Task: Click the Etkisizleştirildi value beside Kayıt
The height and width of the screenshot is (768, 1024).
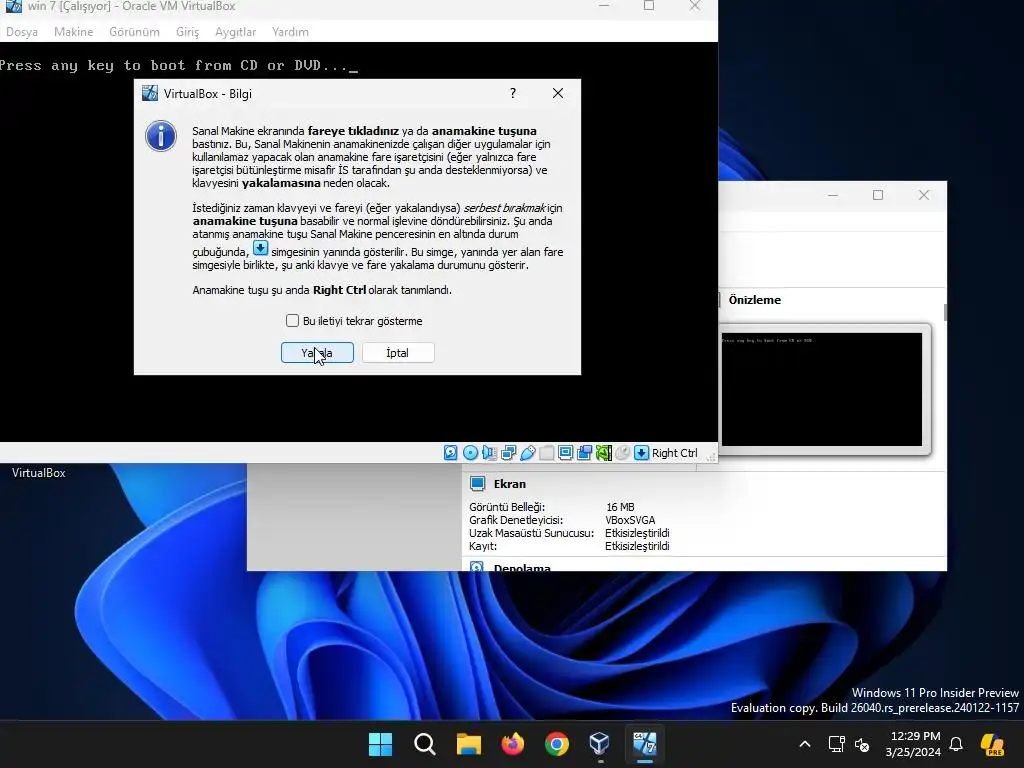Action: tap(637, 546)
